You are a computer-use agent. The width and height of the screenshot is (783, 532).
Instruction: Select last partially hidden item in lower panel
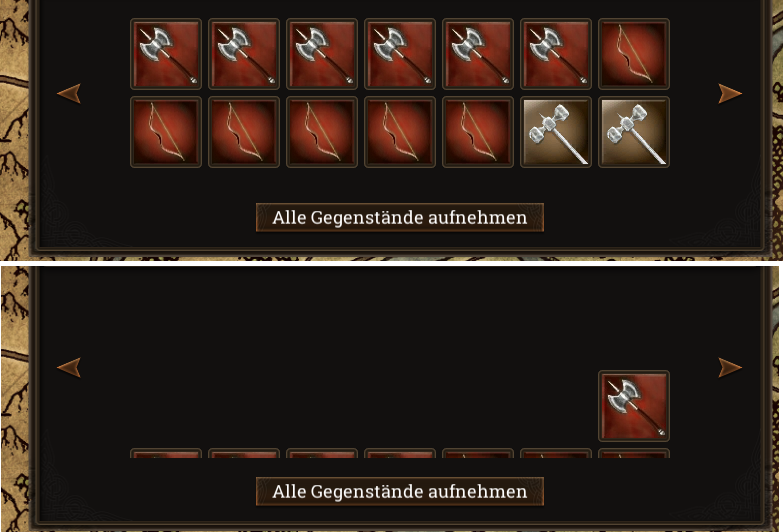tap(634, 454)
